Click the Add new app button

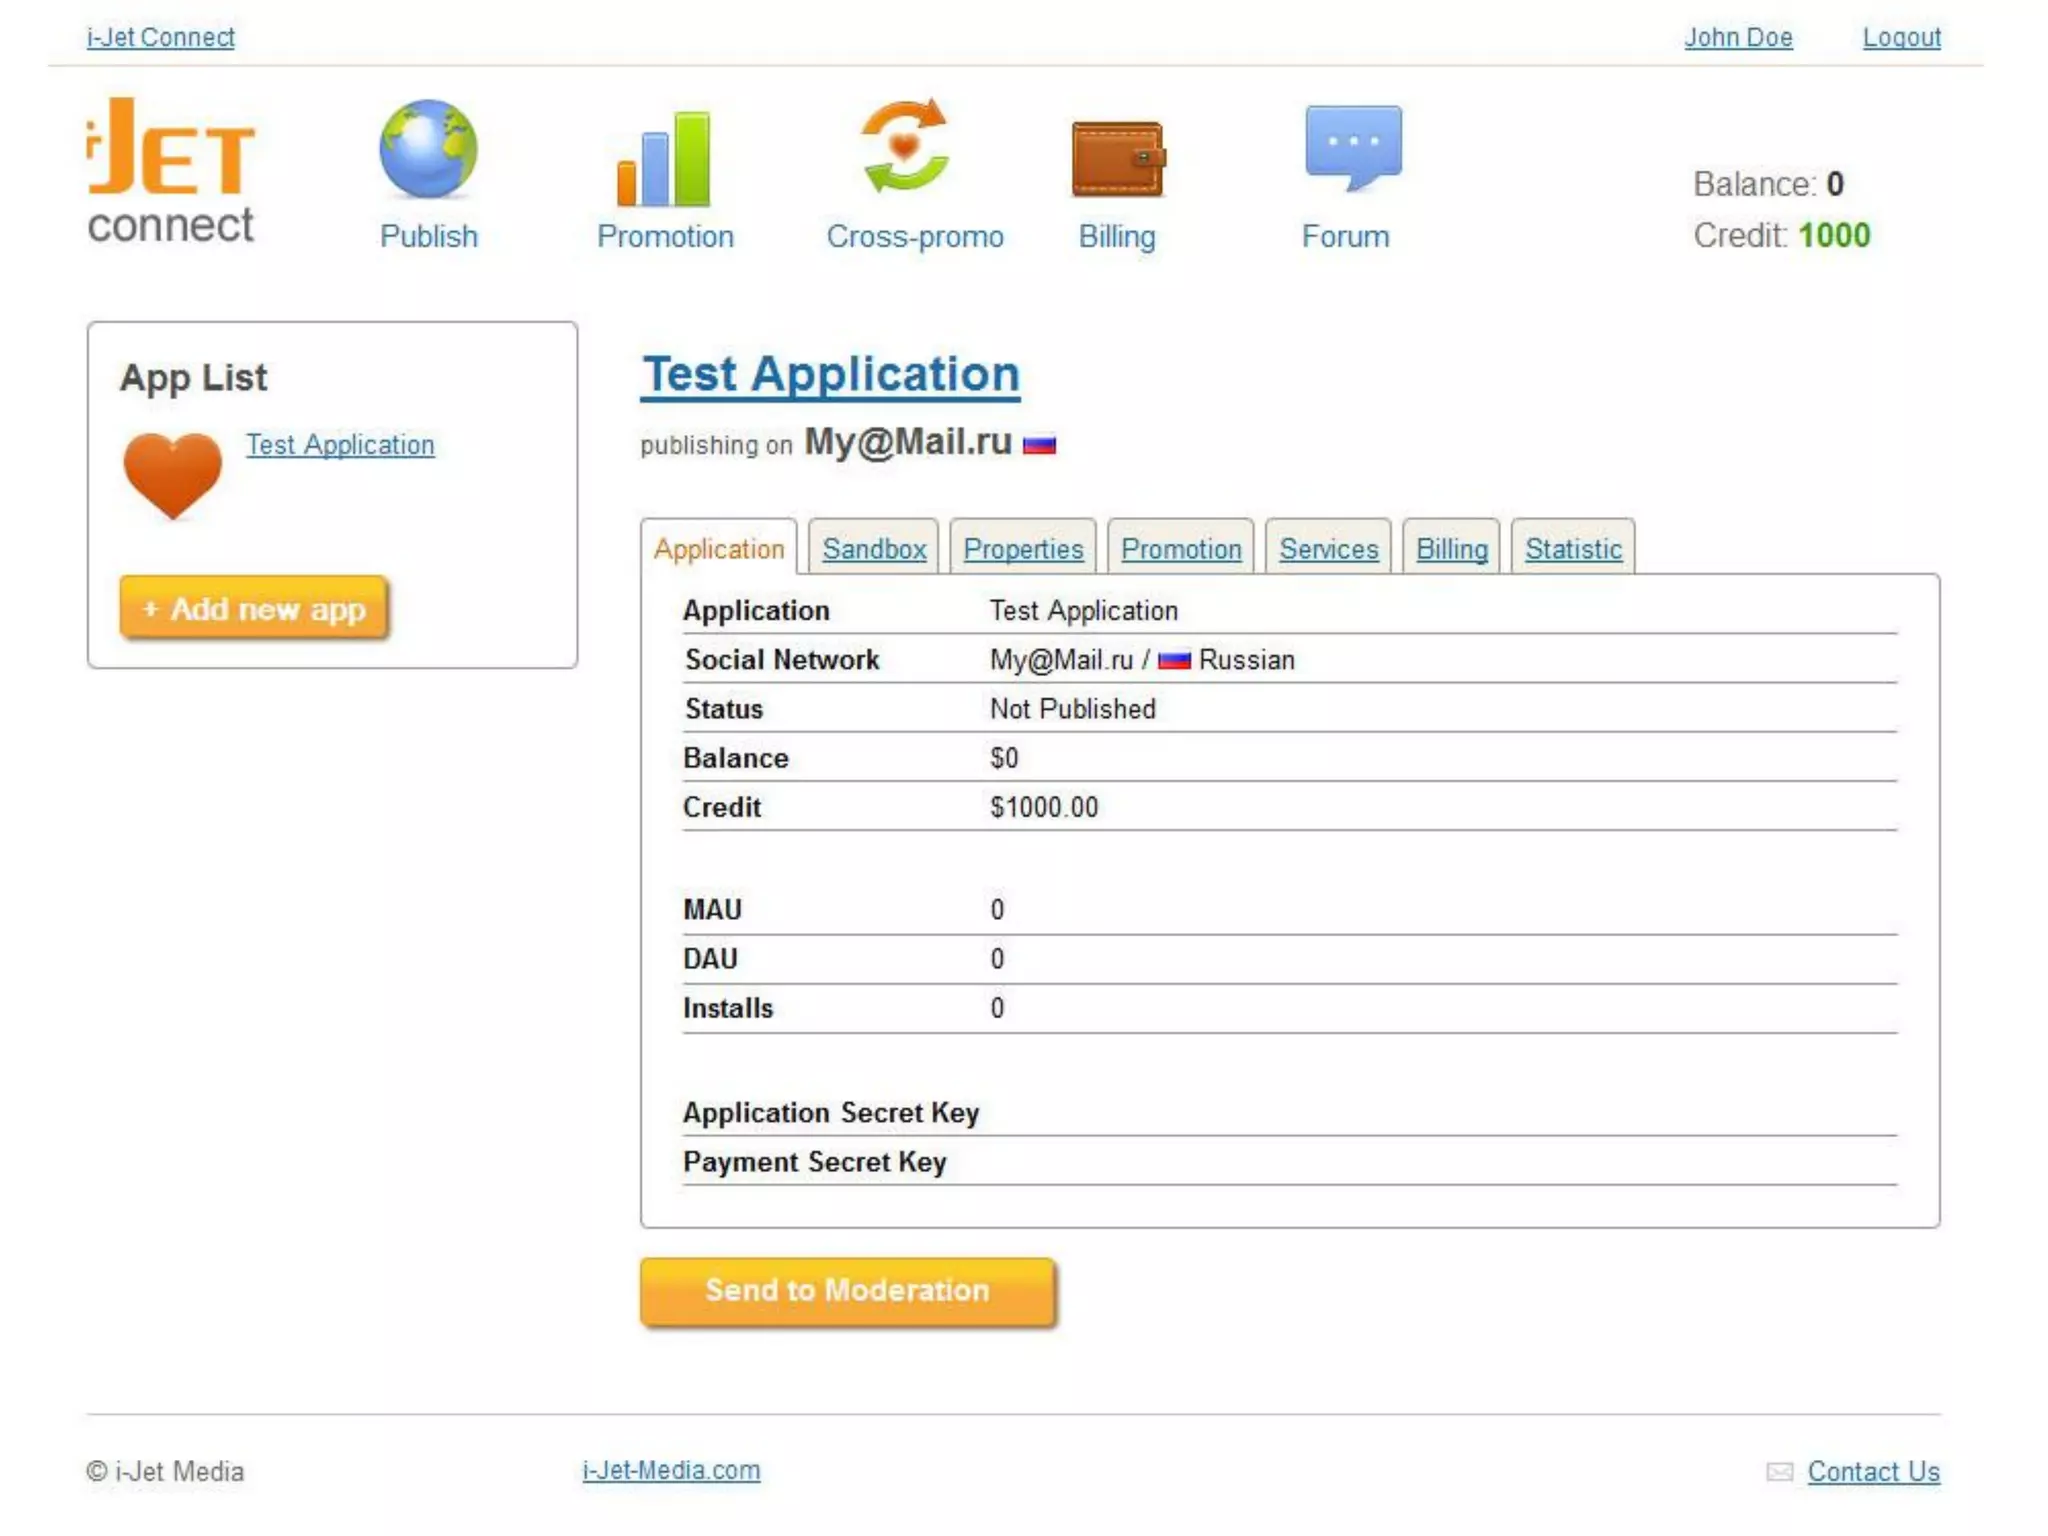(254, 608)
